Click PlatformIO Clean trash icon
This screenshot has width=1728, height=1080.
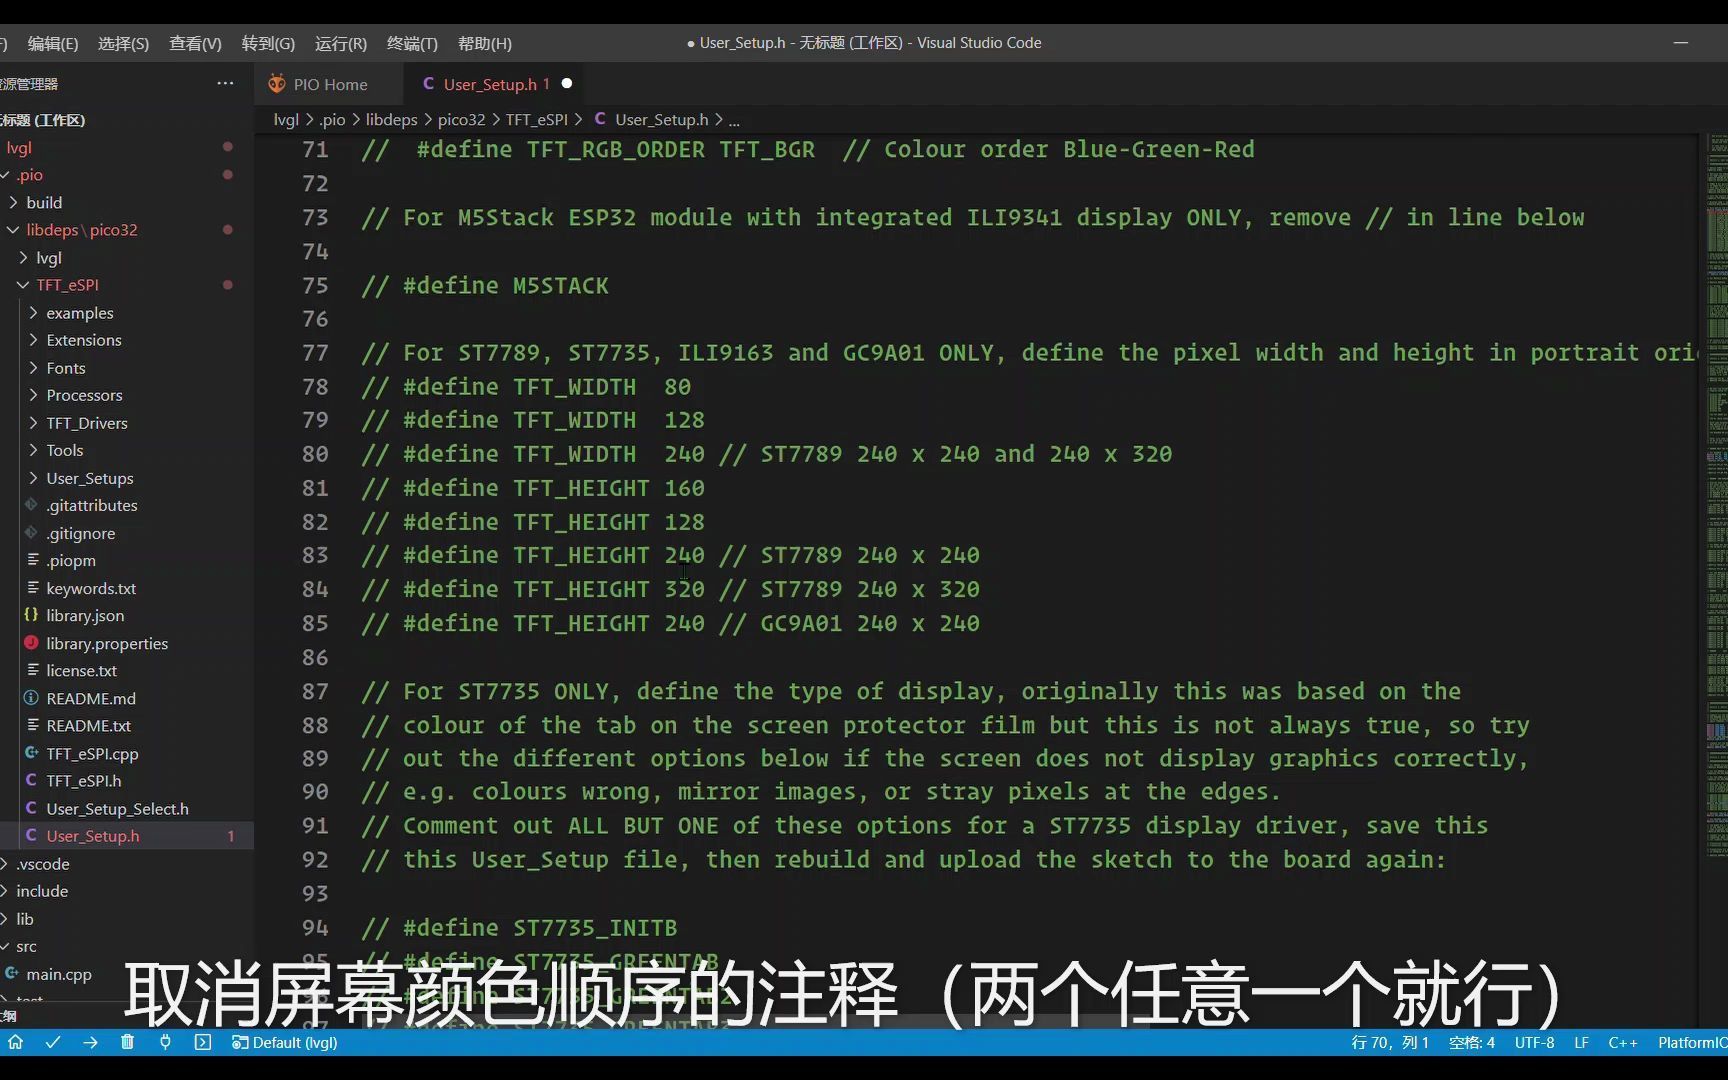127,1042
